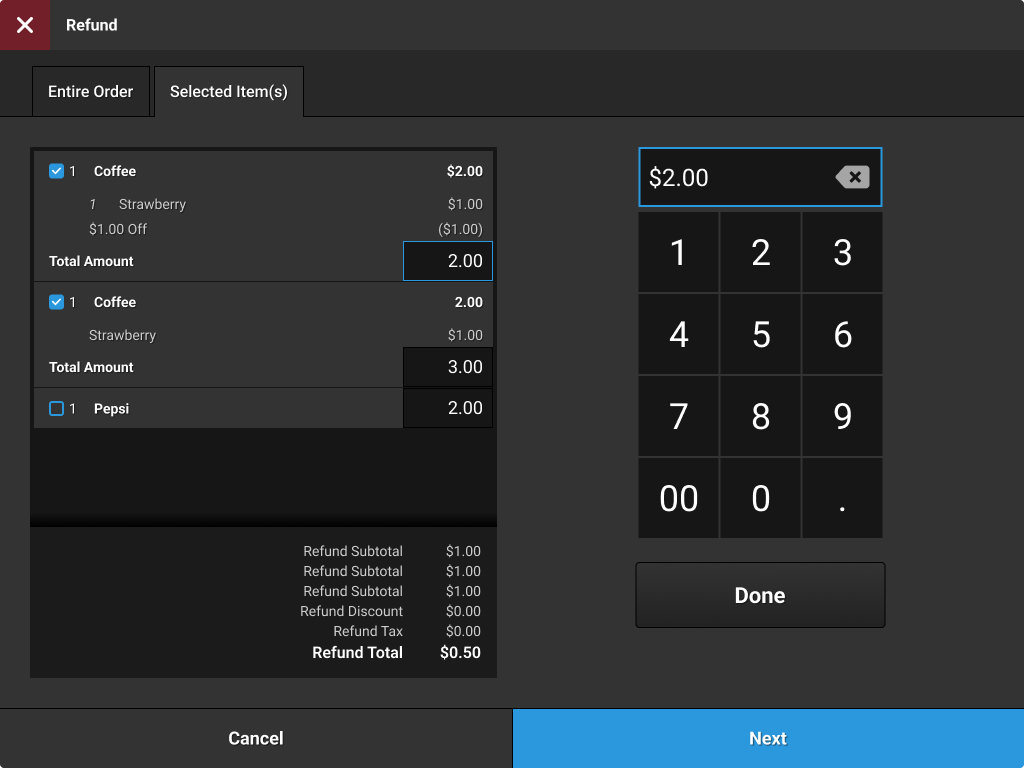Tap the first Coffee Total Amount field
Viewport: 1024px width, 768px height.
[x=447, y=261]
